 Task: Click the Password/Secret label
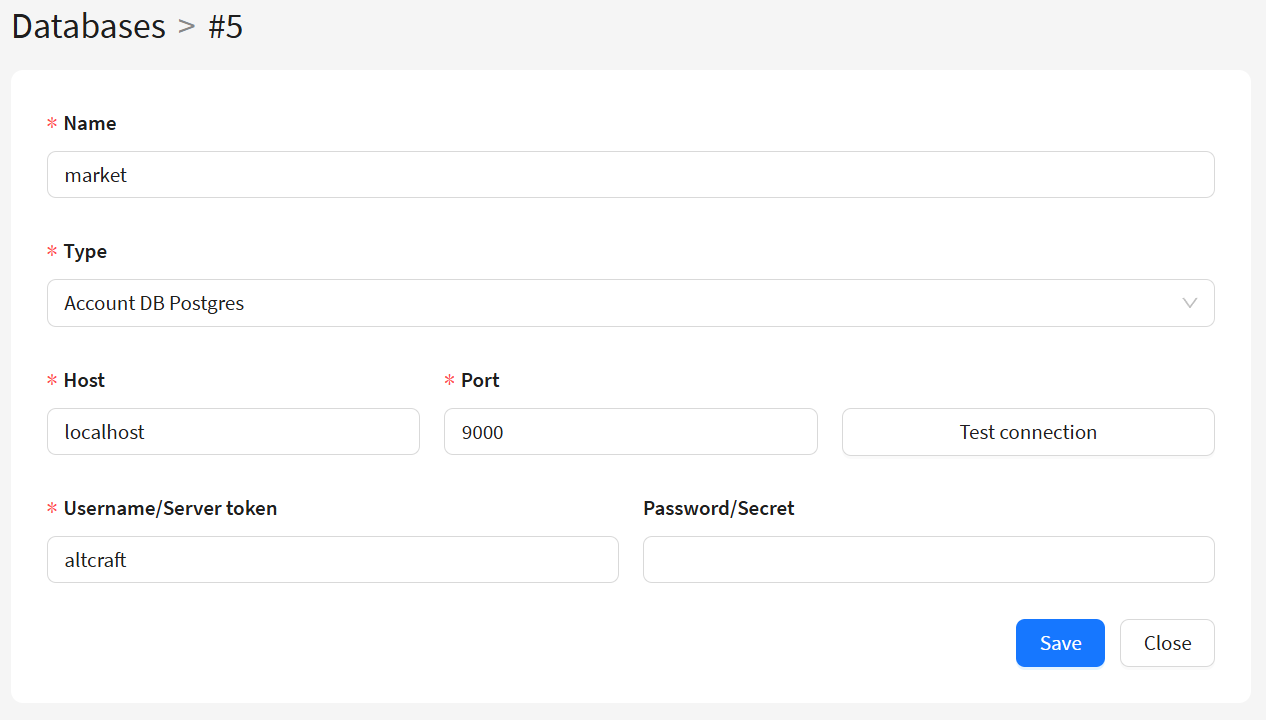pyautogui.click(x=718, y=508)
